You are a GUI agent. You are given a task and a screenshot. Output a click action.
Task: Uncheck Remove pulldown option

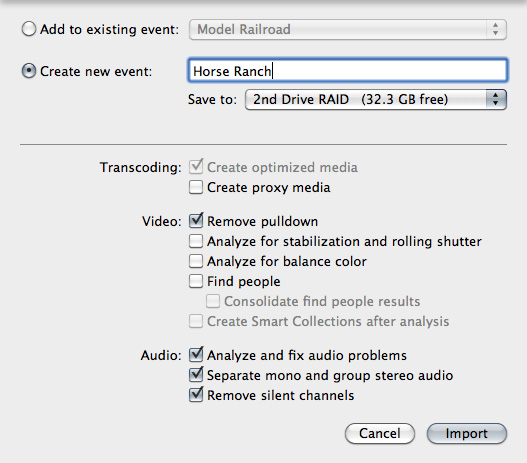point(196,221)
